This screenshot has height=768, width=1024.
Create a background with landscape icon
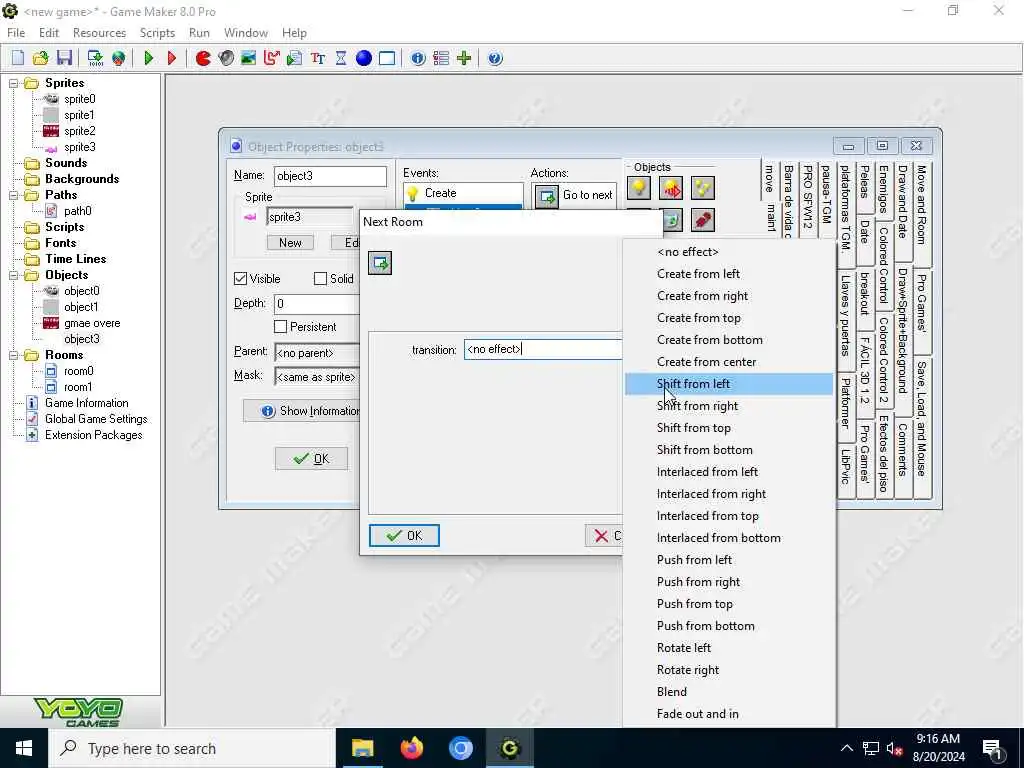pos(248,58)
